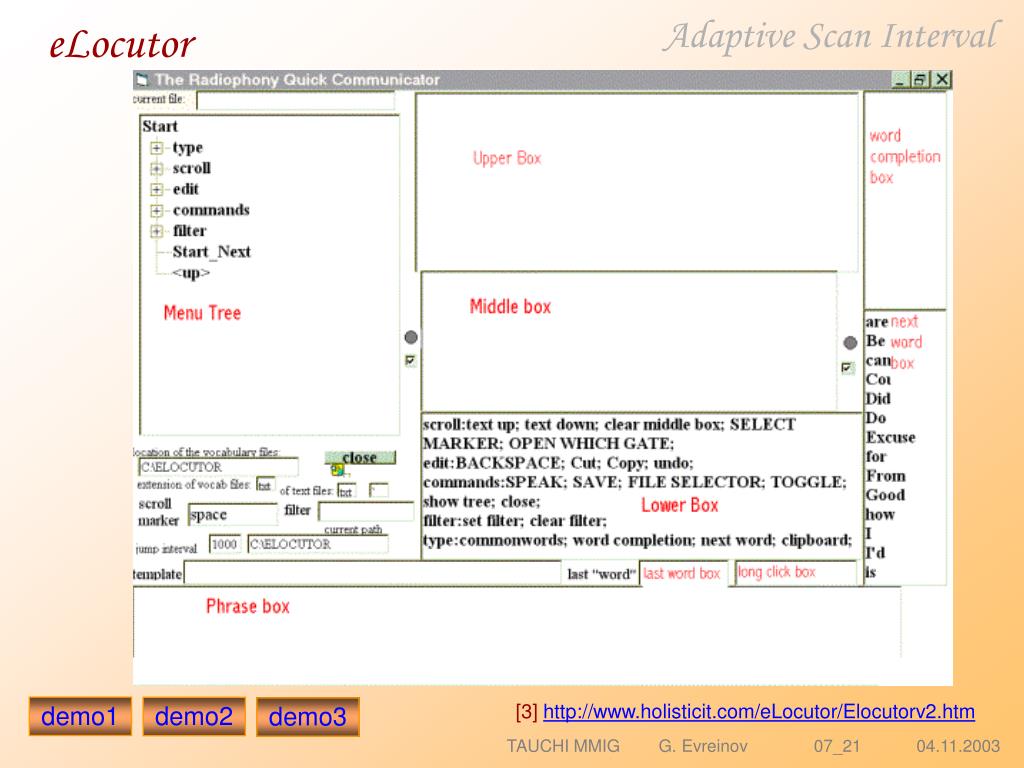Viewport: 1024px width, 768px height.
Task: Expand the filter node in menu tree
Action: [156, 231]
